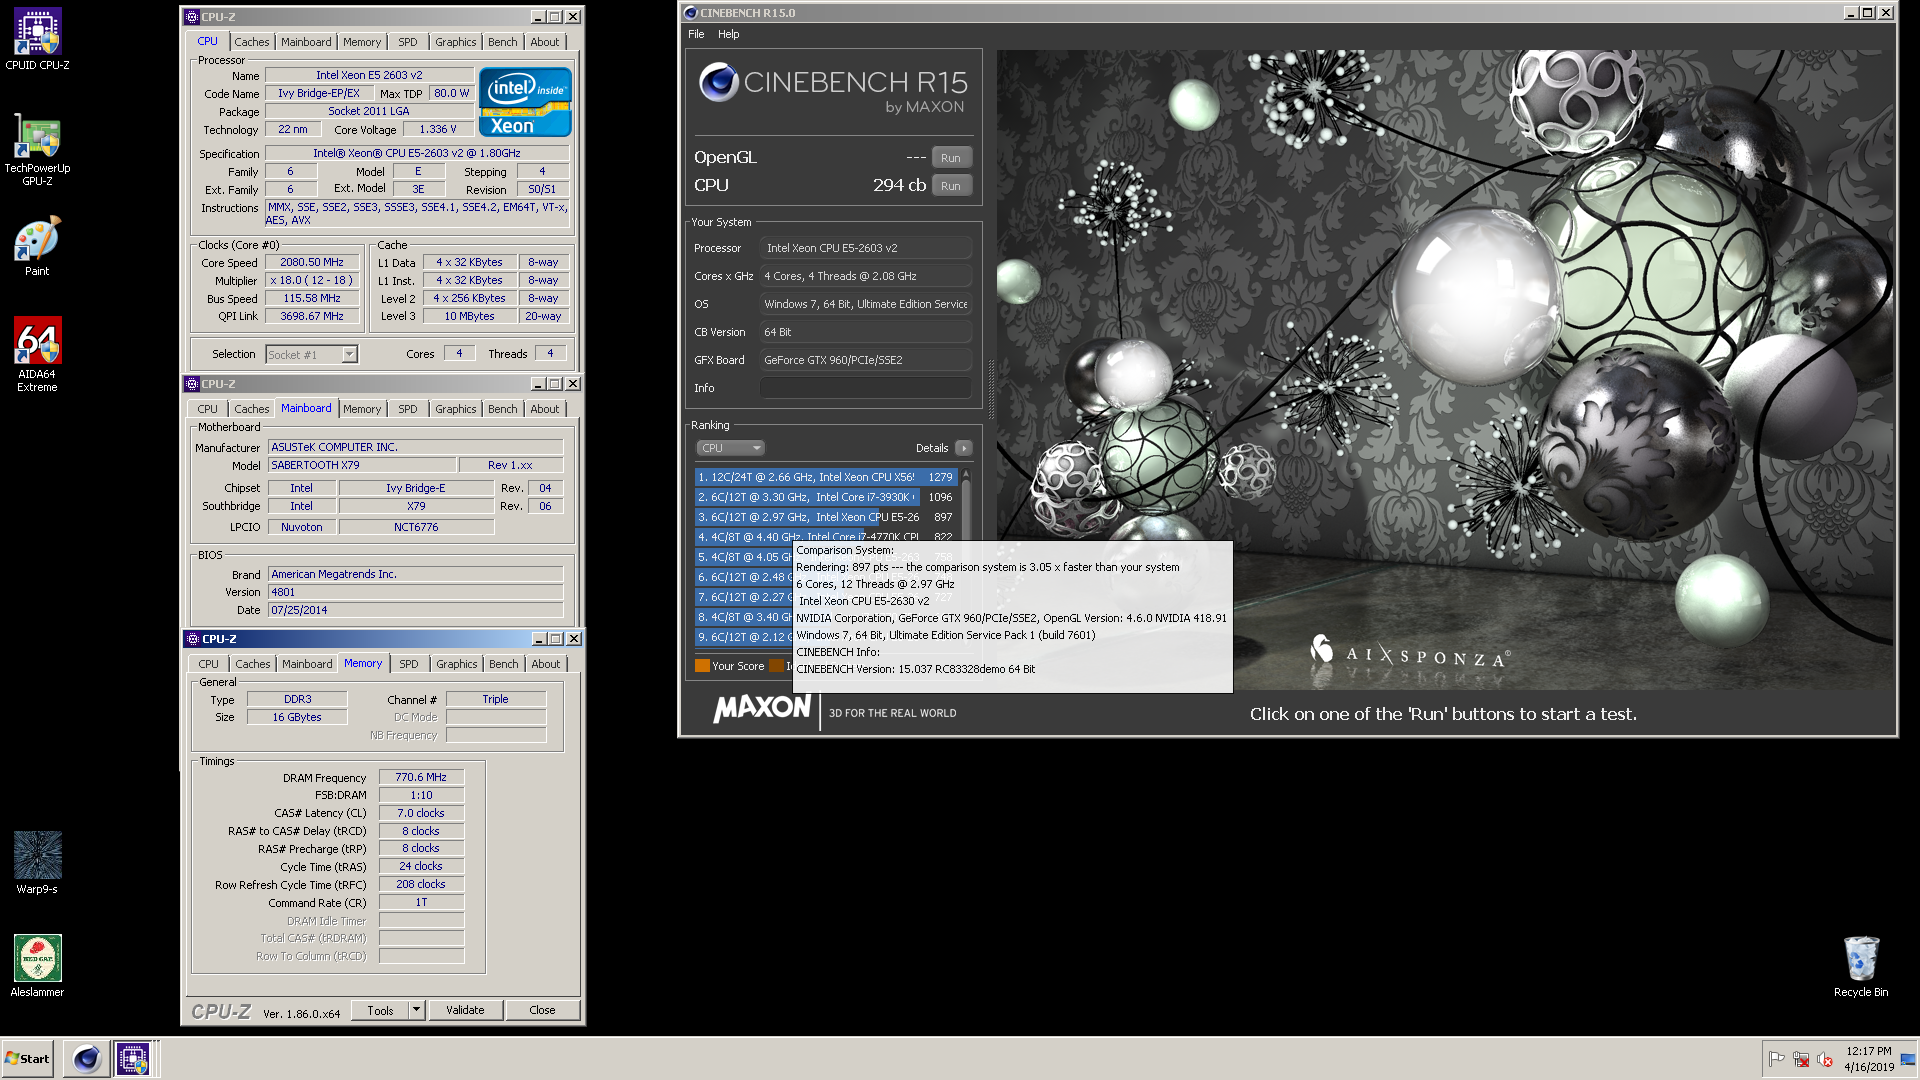Open the Tools dropdown arrow in CPU-Z
Image resolution: width=1920 pixels, height=1080 pixels.
(x=416, y=1010)
